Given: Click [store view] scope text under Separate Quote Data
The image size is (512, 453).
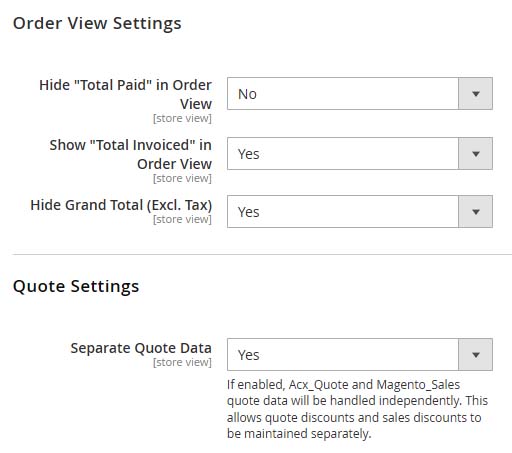Looking at the screenshot, I should pos(182,362).
